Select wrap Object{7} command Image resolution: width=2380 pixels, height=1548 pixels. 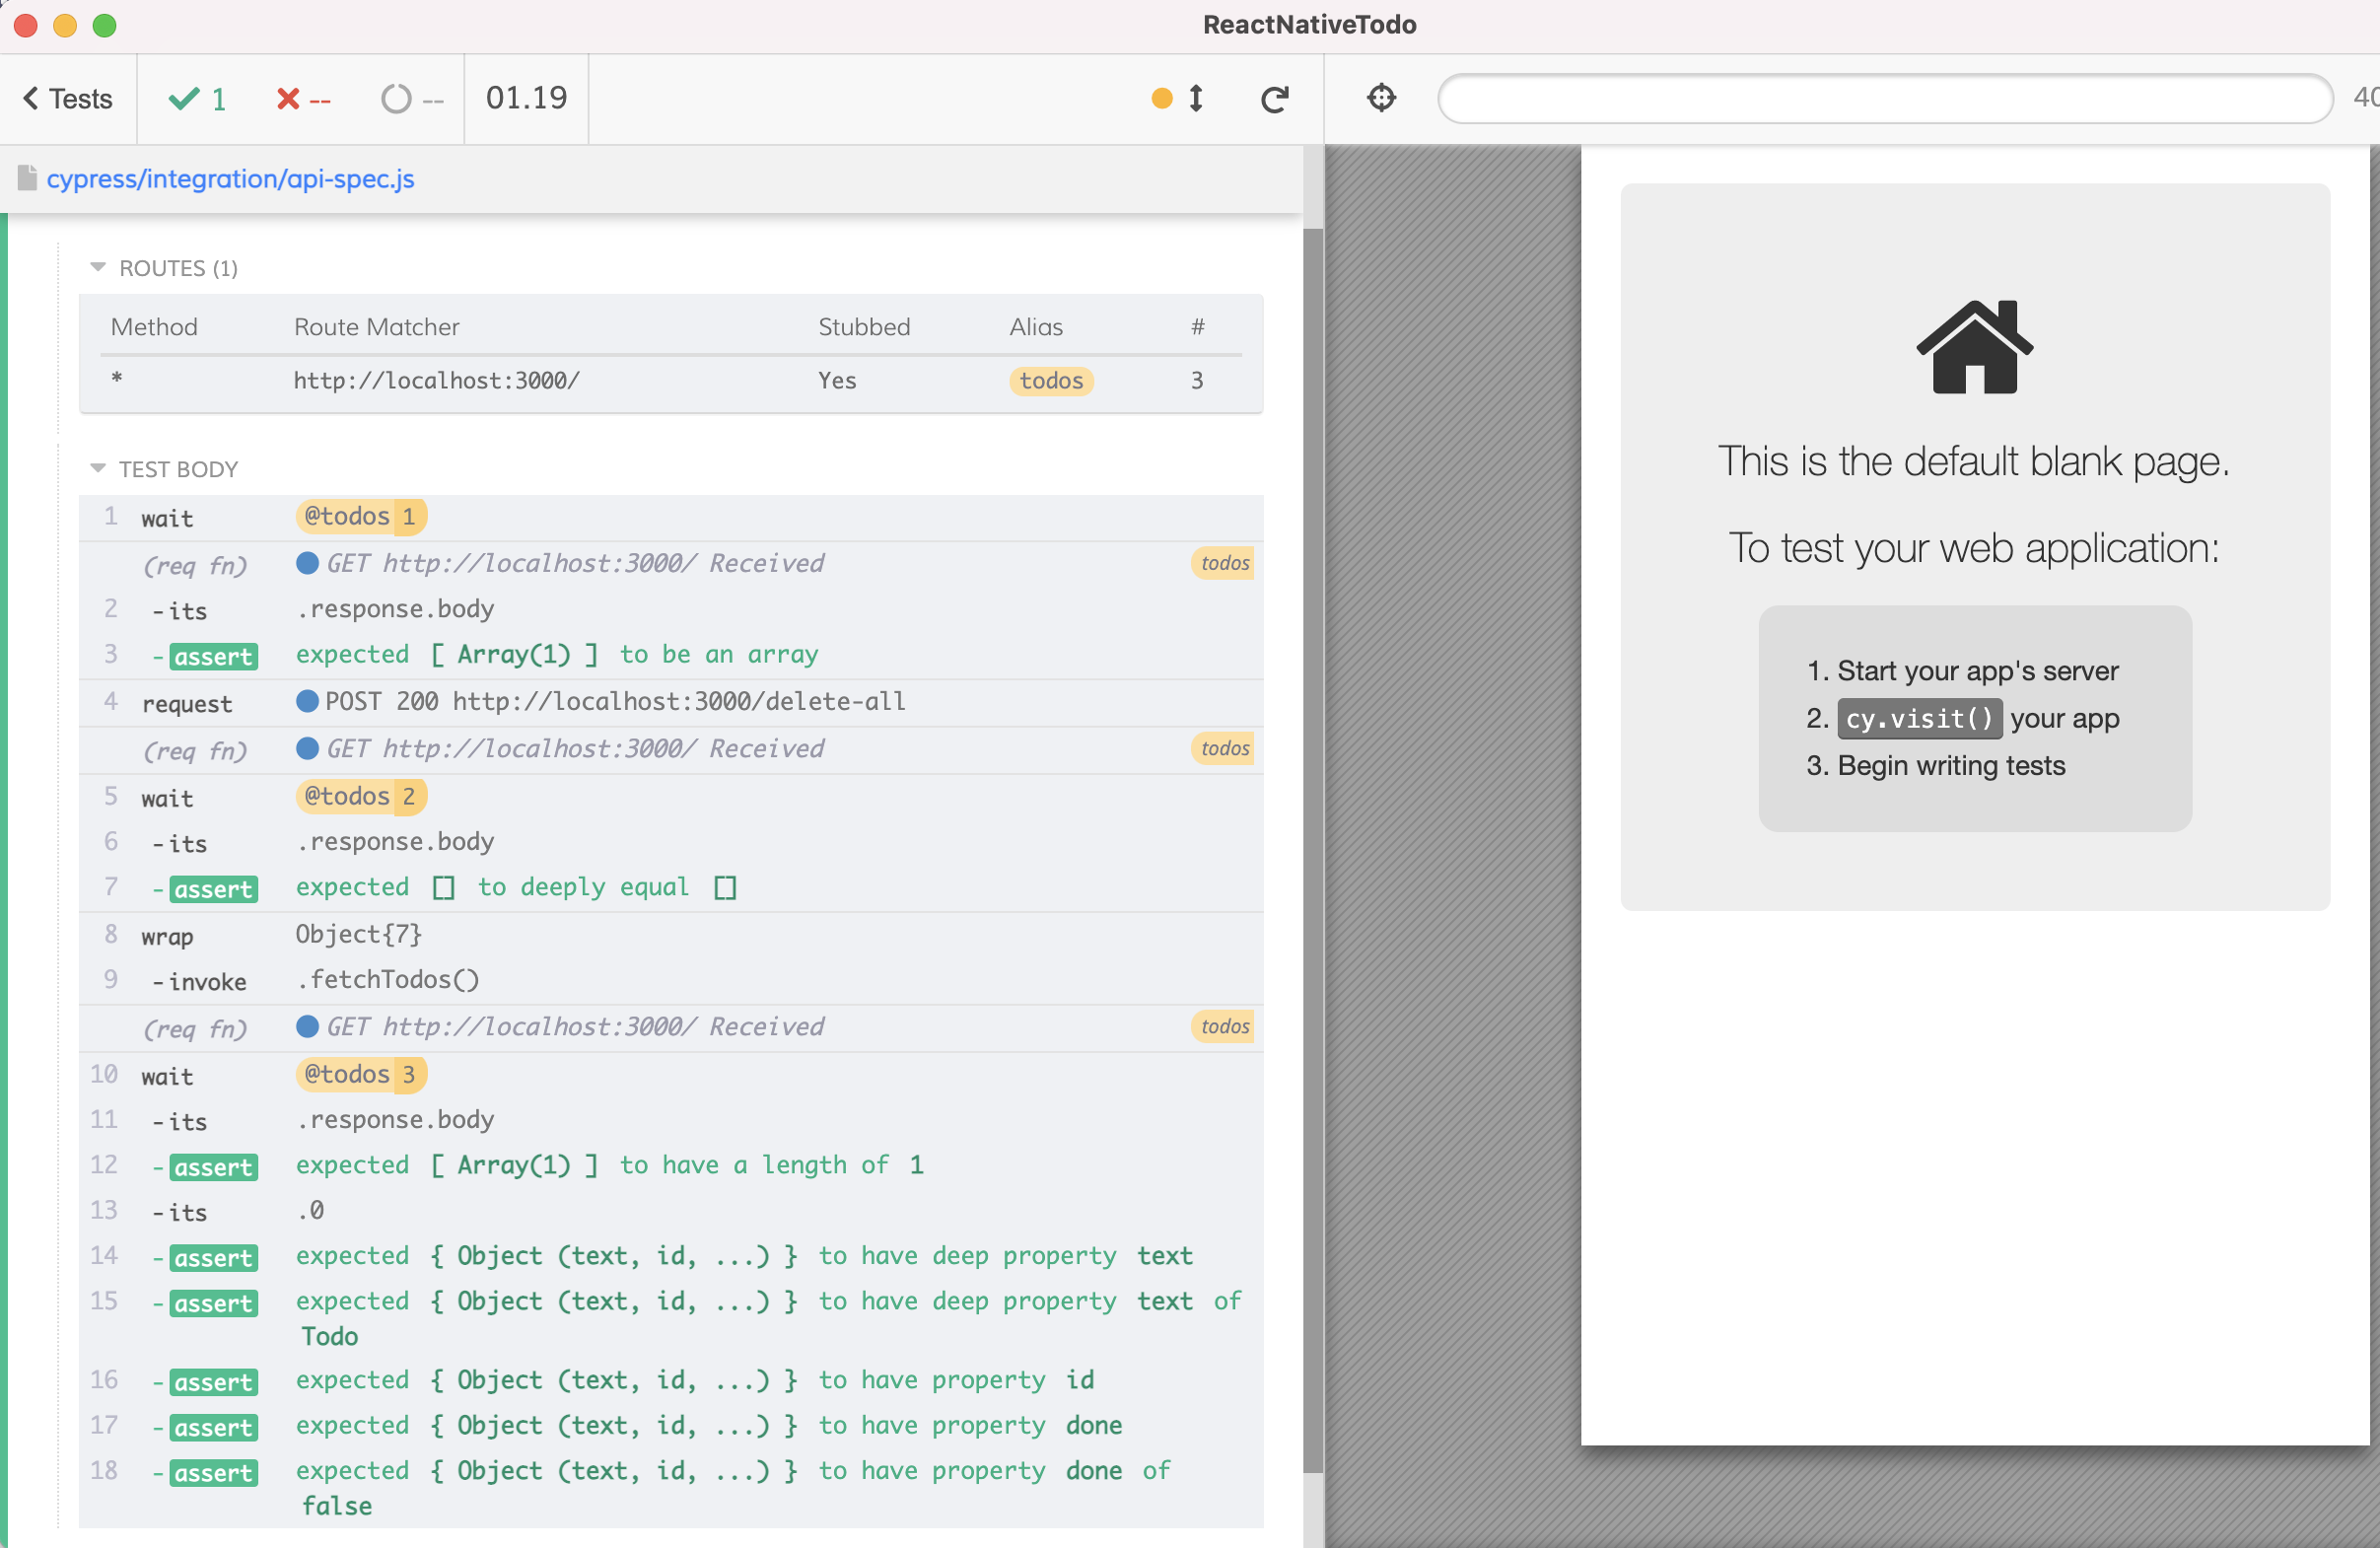pyautogui.click(x=671, y=935)
